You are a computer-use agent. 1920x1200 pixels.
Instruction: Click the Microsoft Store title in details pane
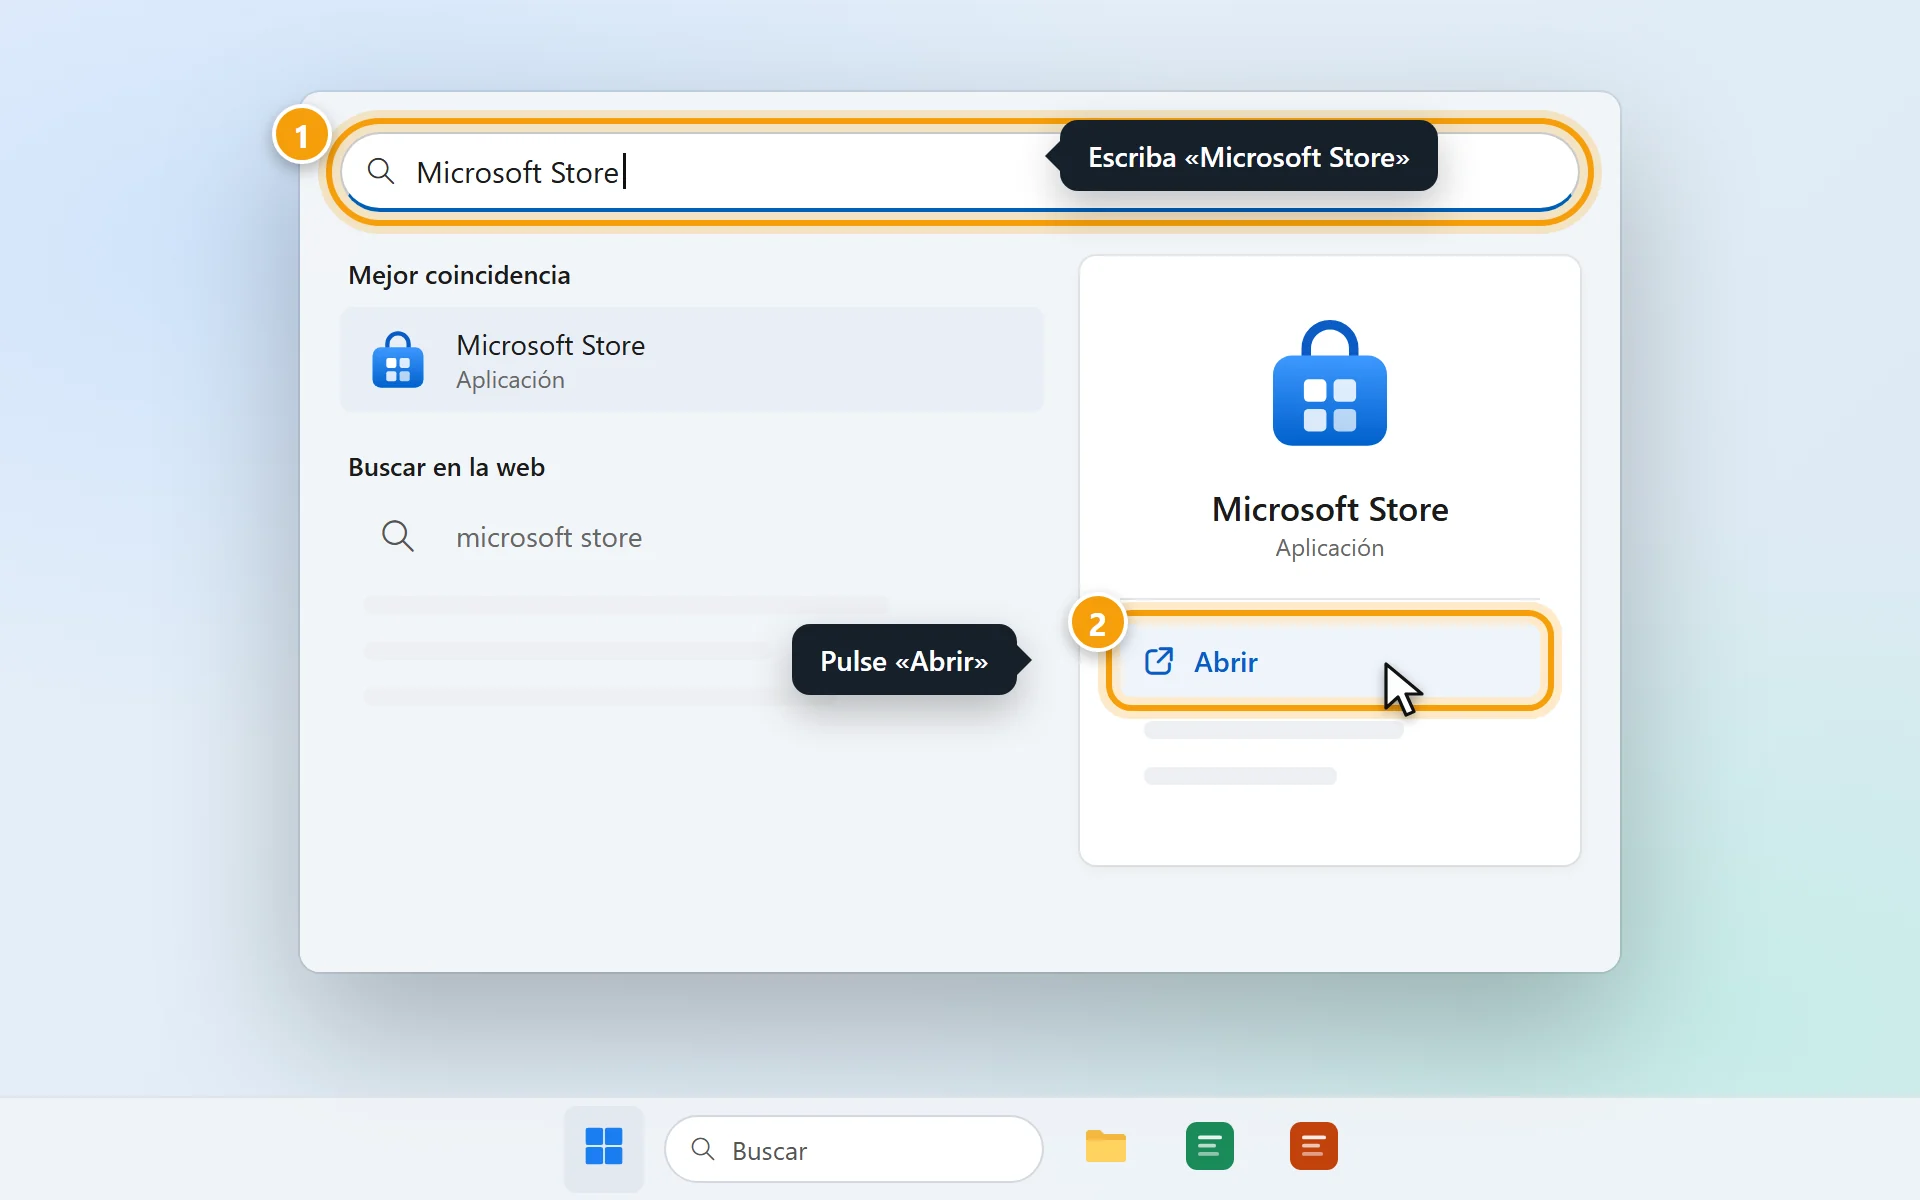1330,509
